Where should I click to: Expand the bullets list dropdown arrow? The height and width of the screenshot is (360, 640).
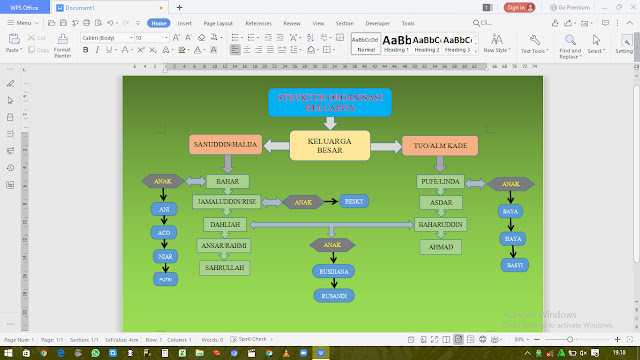click(242, 38)
